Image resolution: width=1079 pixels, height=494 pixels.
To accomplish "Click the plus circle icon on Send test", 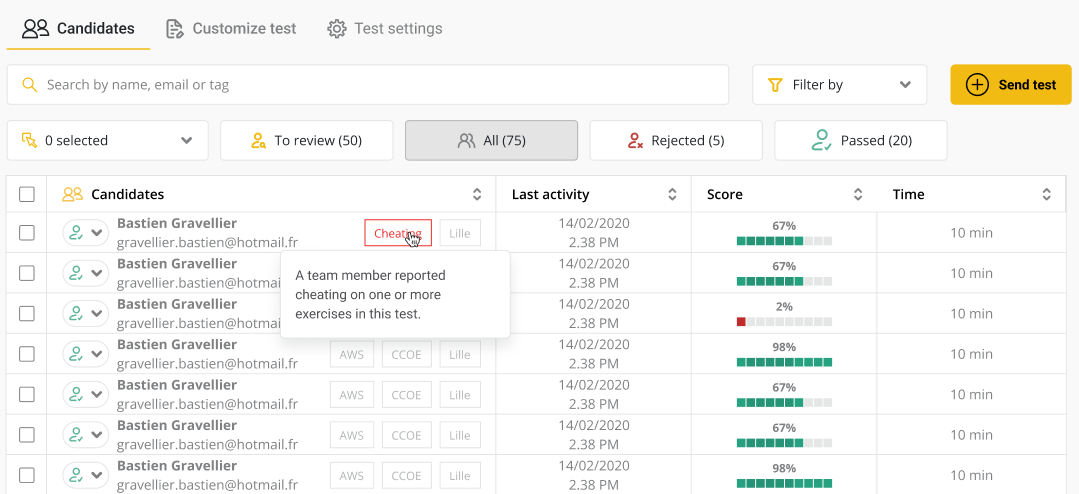I will pyautogui.click(x=977, y=85).
